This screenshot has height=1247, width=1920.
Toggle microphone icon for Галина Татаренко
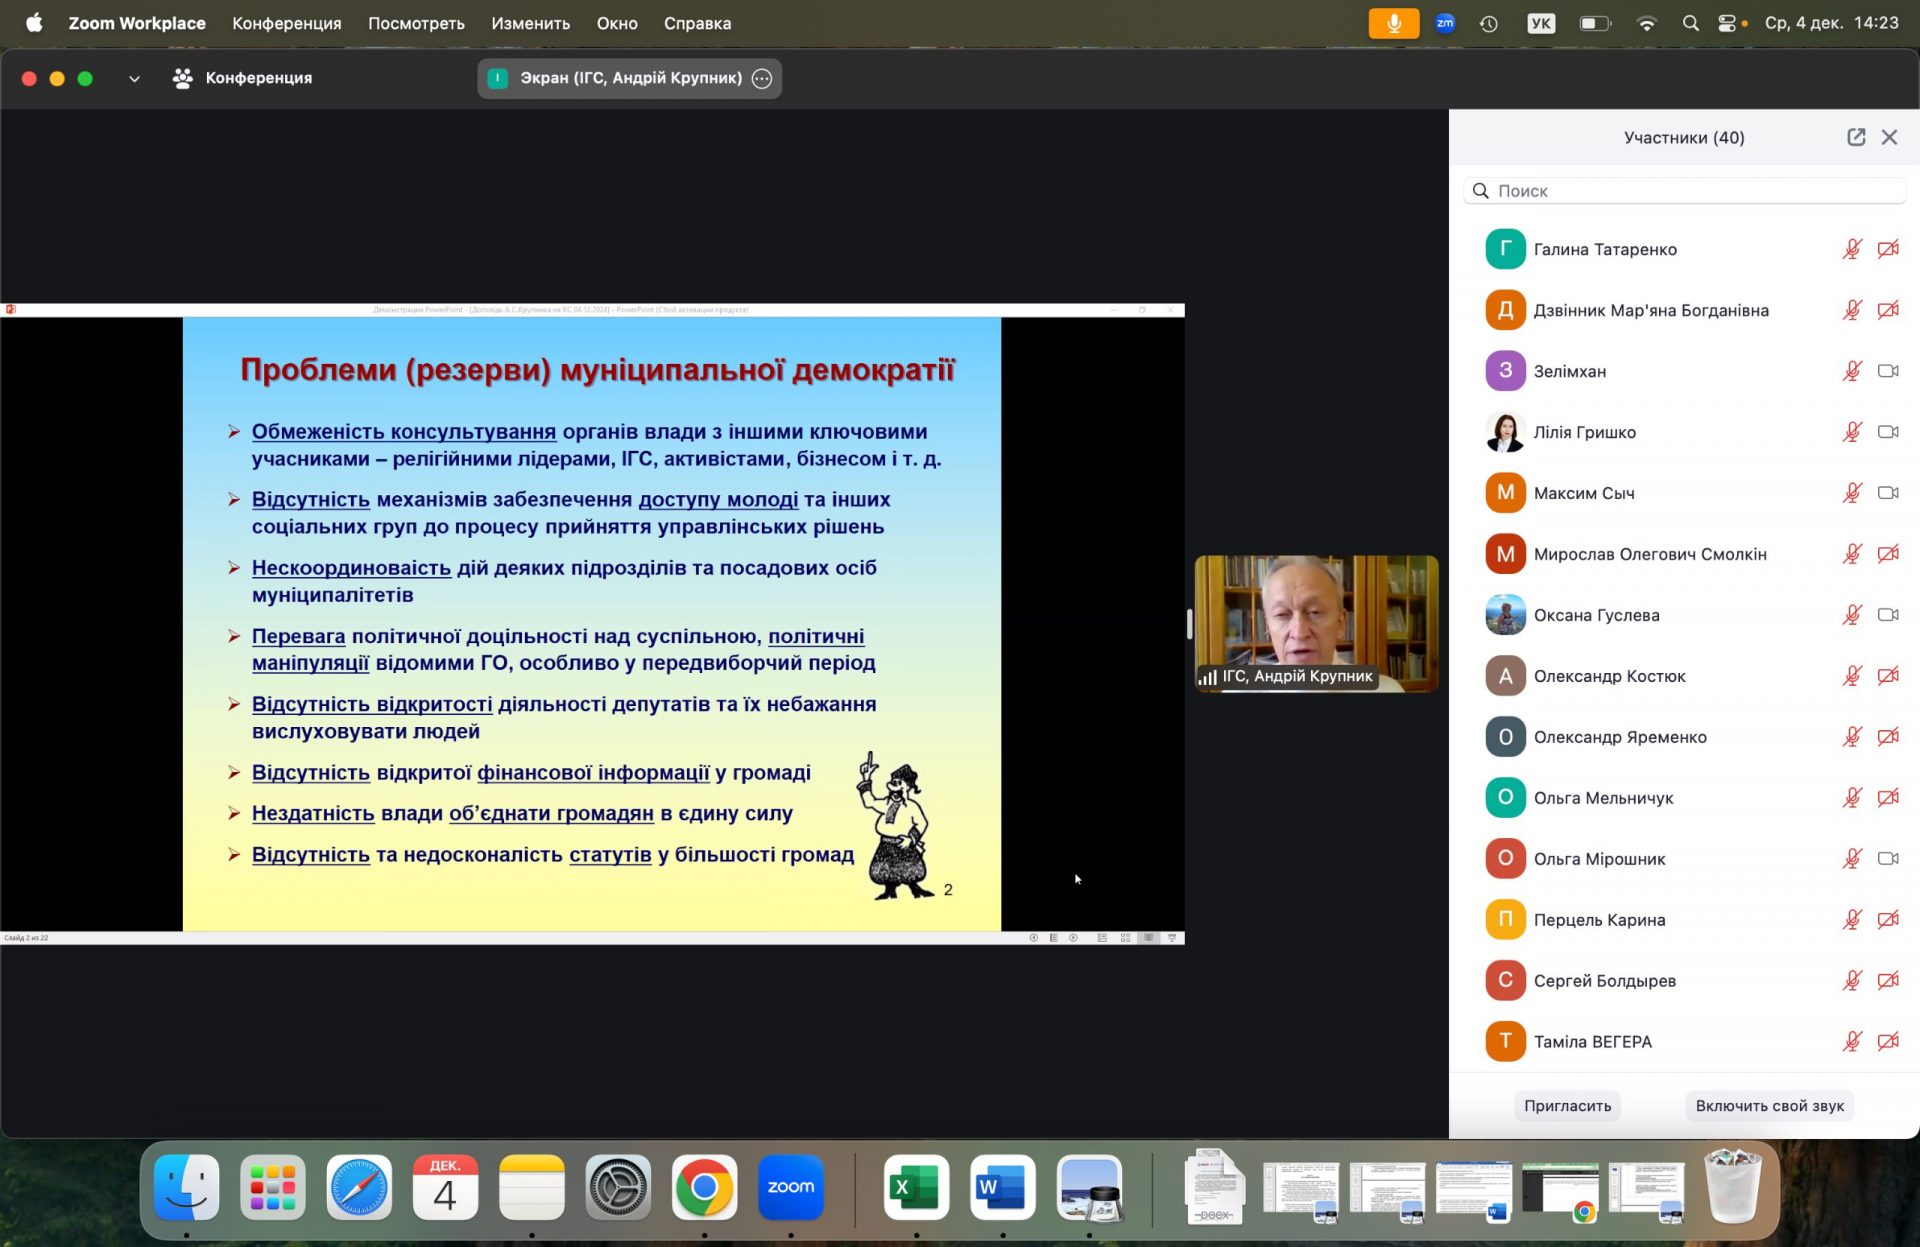pos(1852,249)
